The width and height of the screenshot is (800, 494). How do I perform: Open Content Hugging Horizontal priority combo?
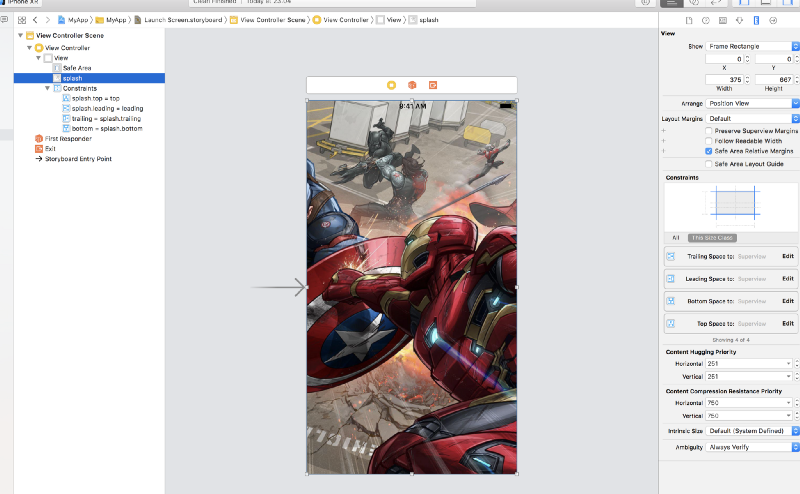[749, 364]
